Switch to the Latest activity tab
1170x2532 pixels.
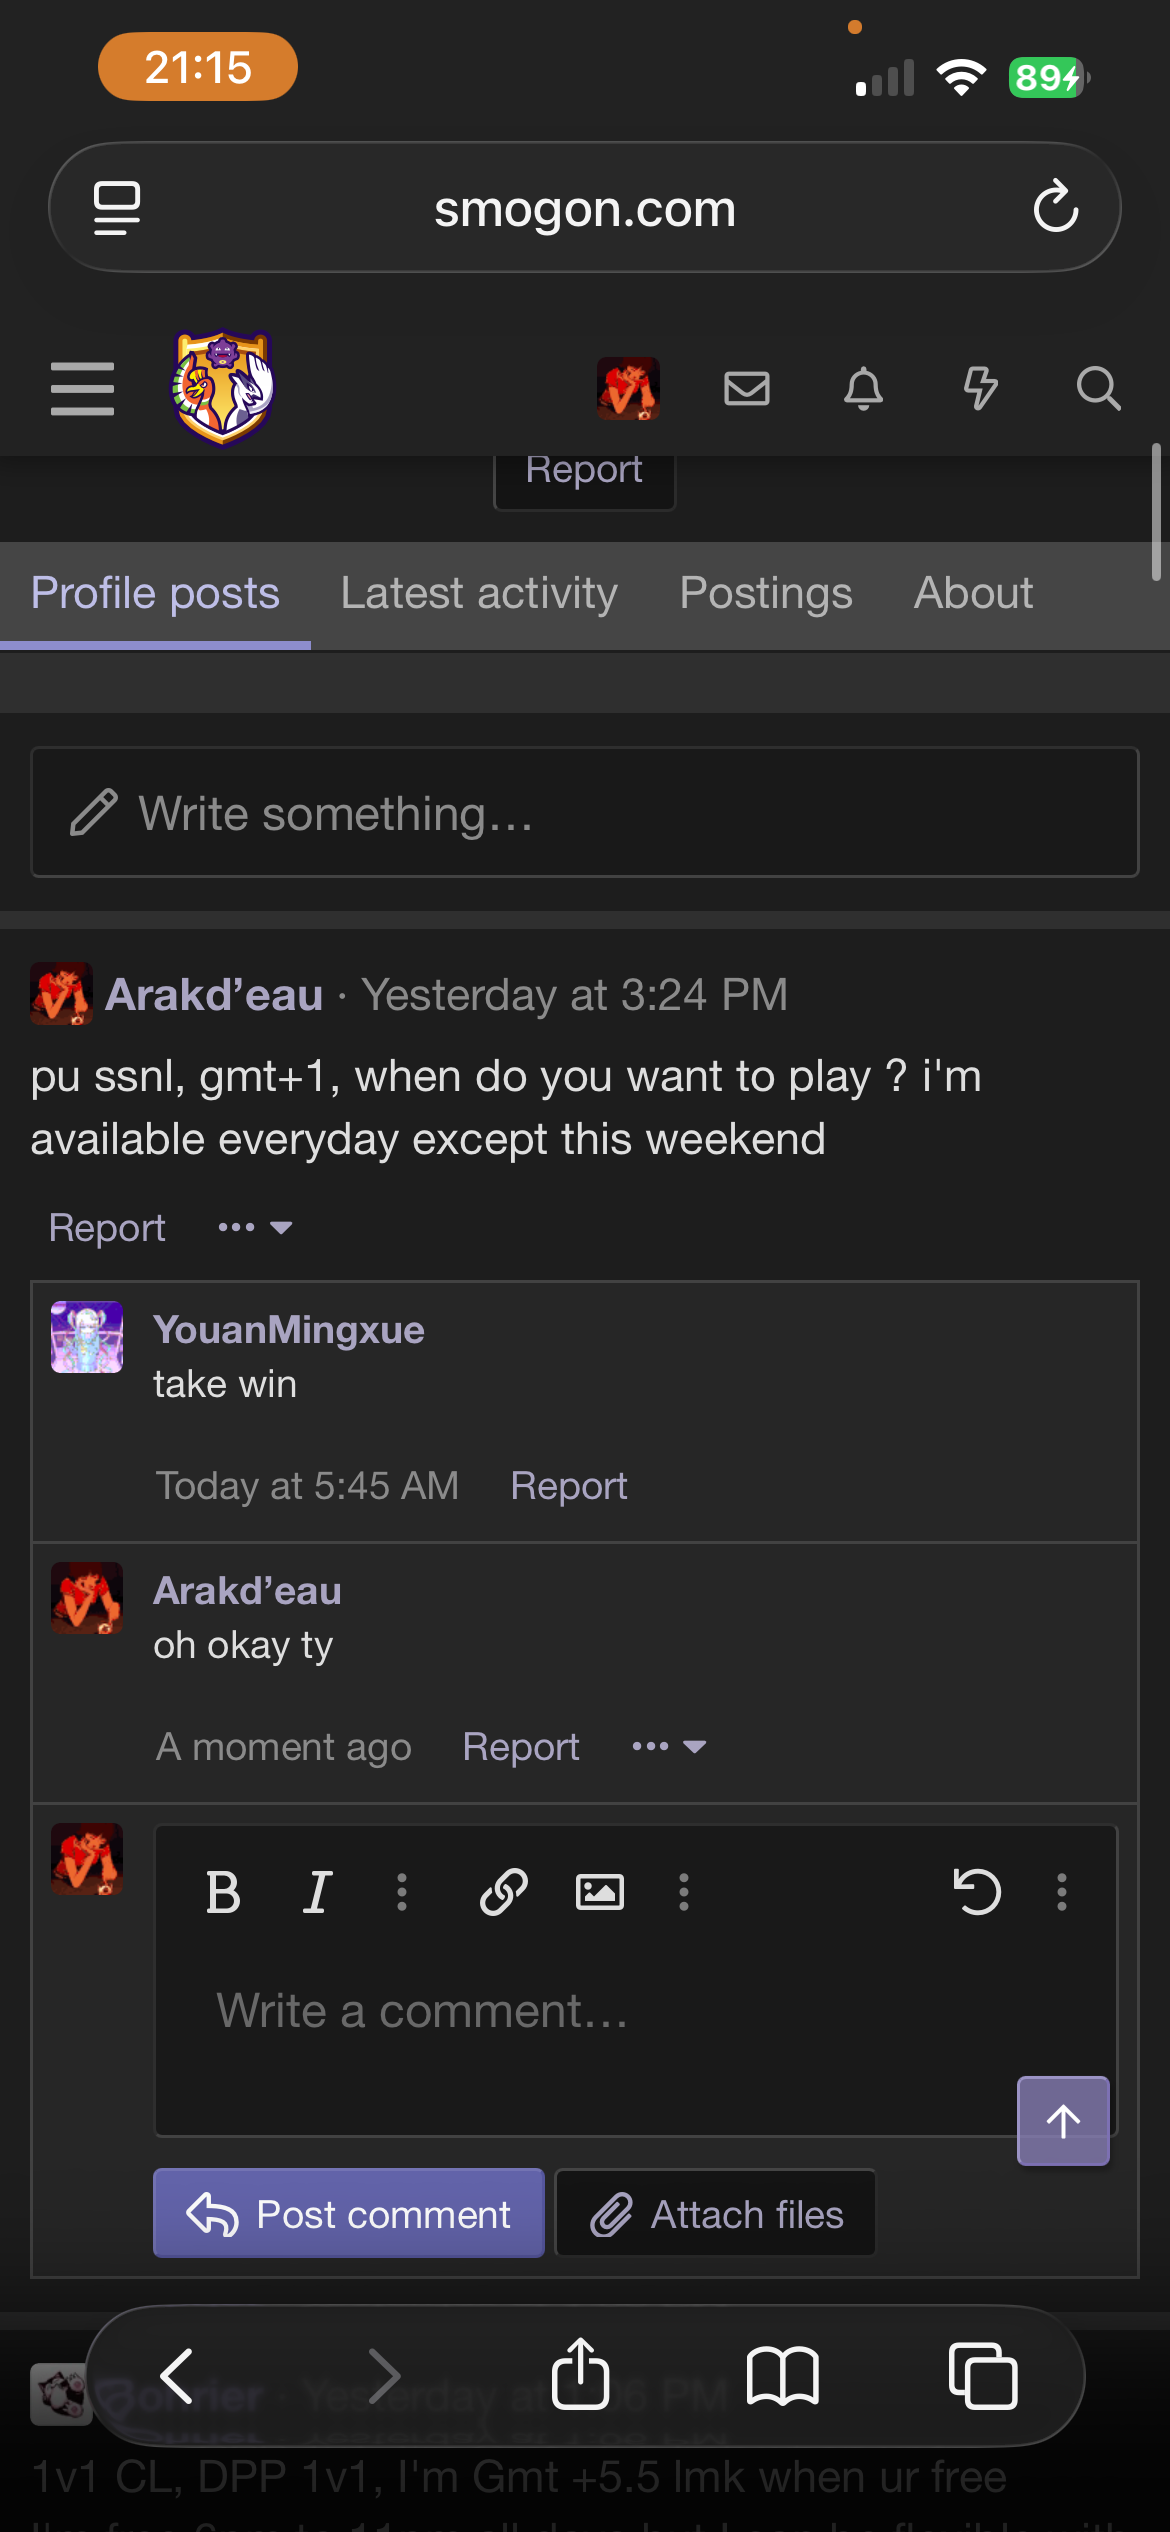coord(479,593)
